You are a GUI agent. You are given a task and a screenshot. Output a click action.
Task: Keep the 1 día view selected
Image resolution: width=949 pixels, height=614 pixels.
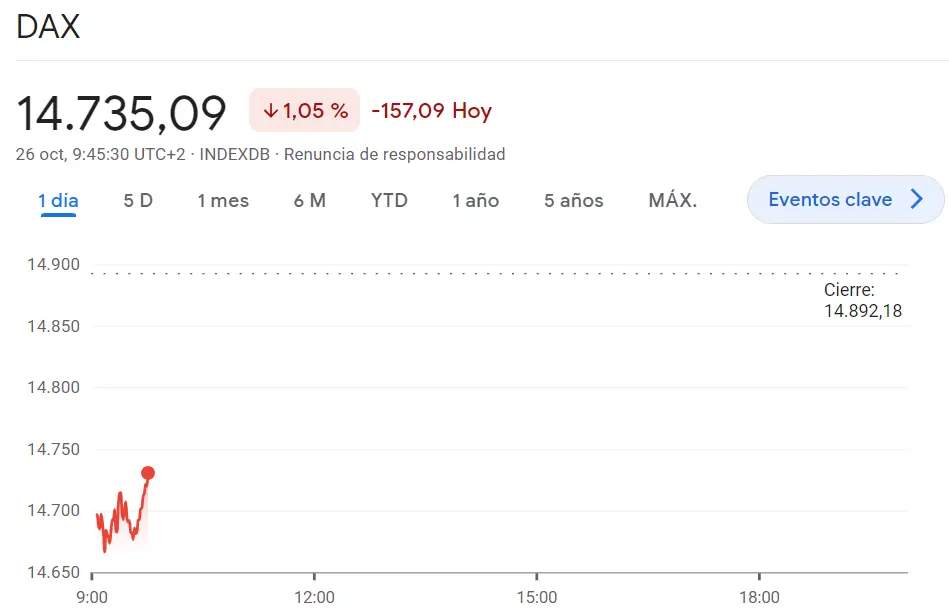[57, 200]
